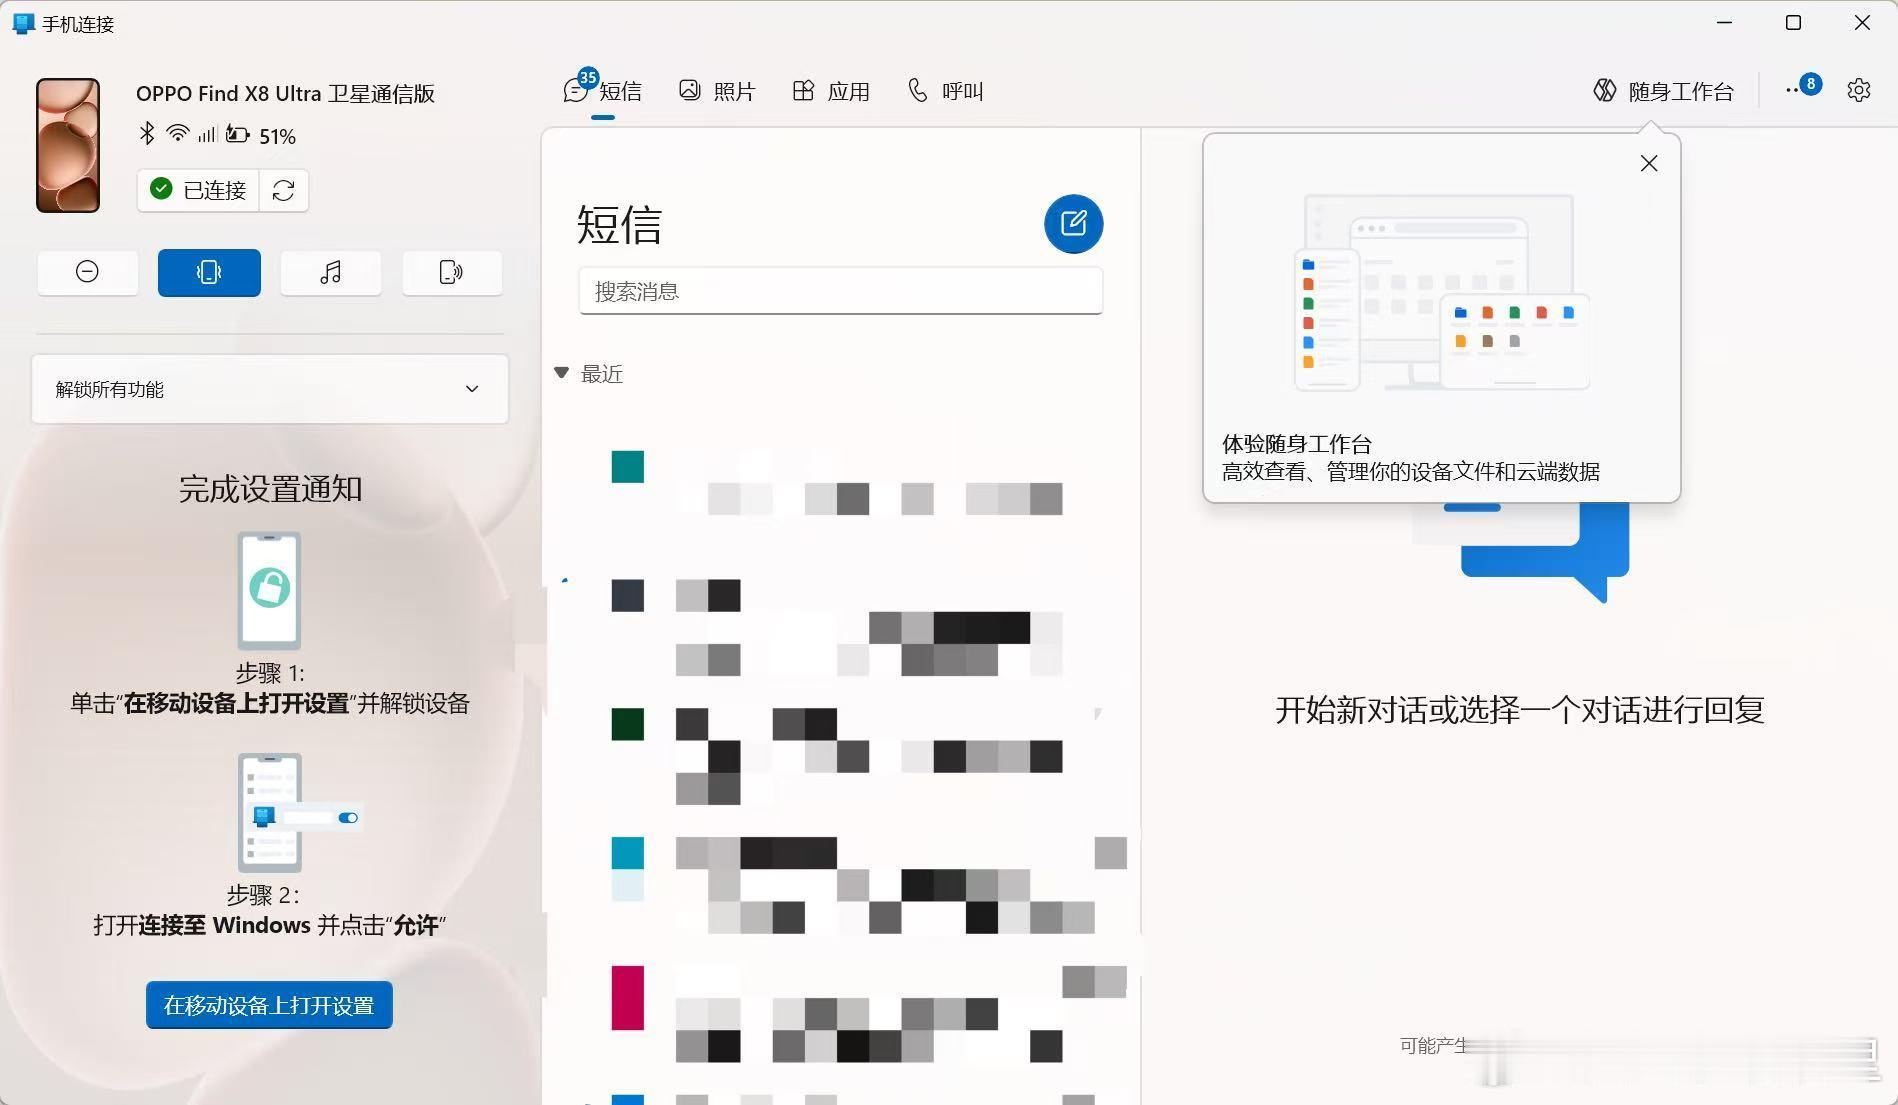Click the 体验随身工作台 heading text
The width and height of the screenshot is (1898, 1105).
(x=1297, y=444)
